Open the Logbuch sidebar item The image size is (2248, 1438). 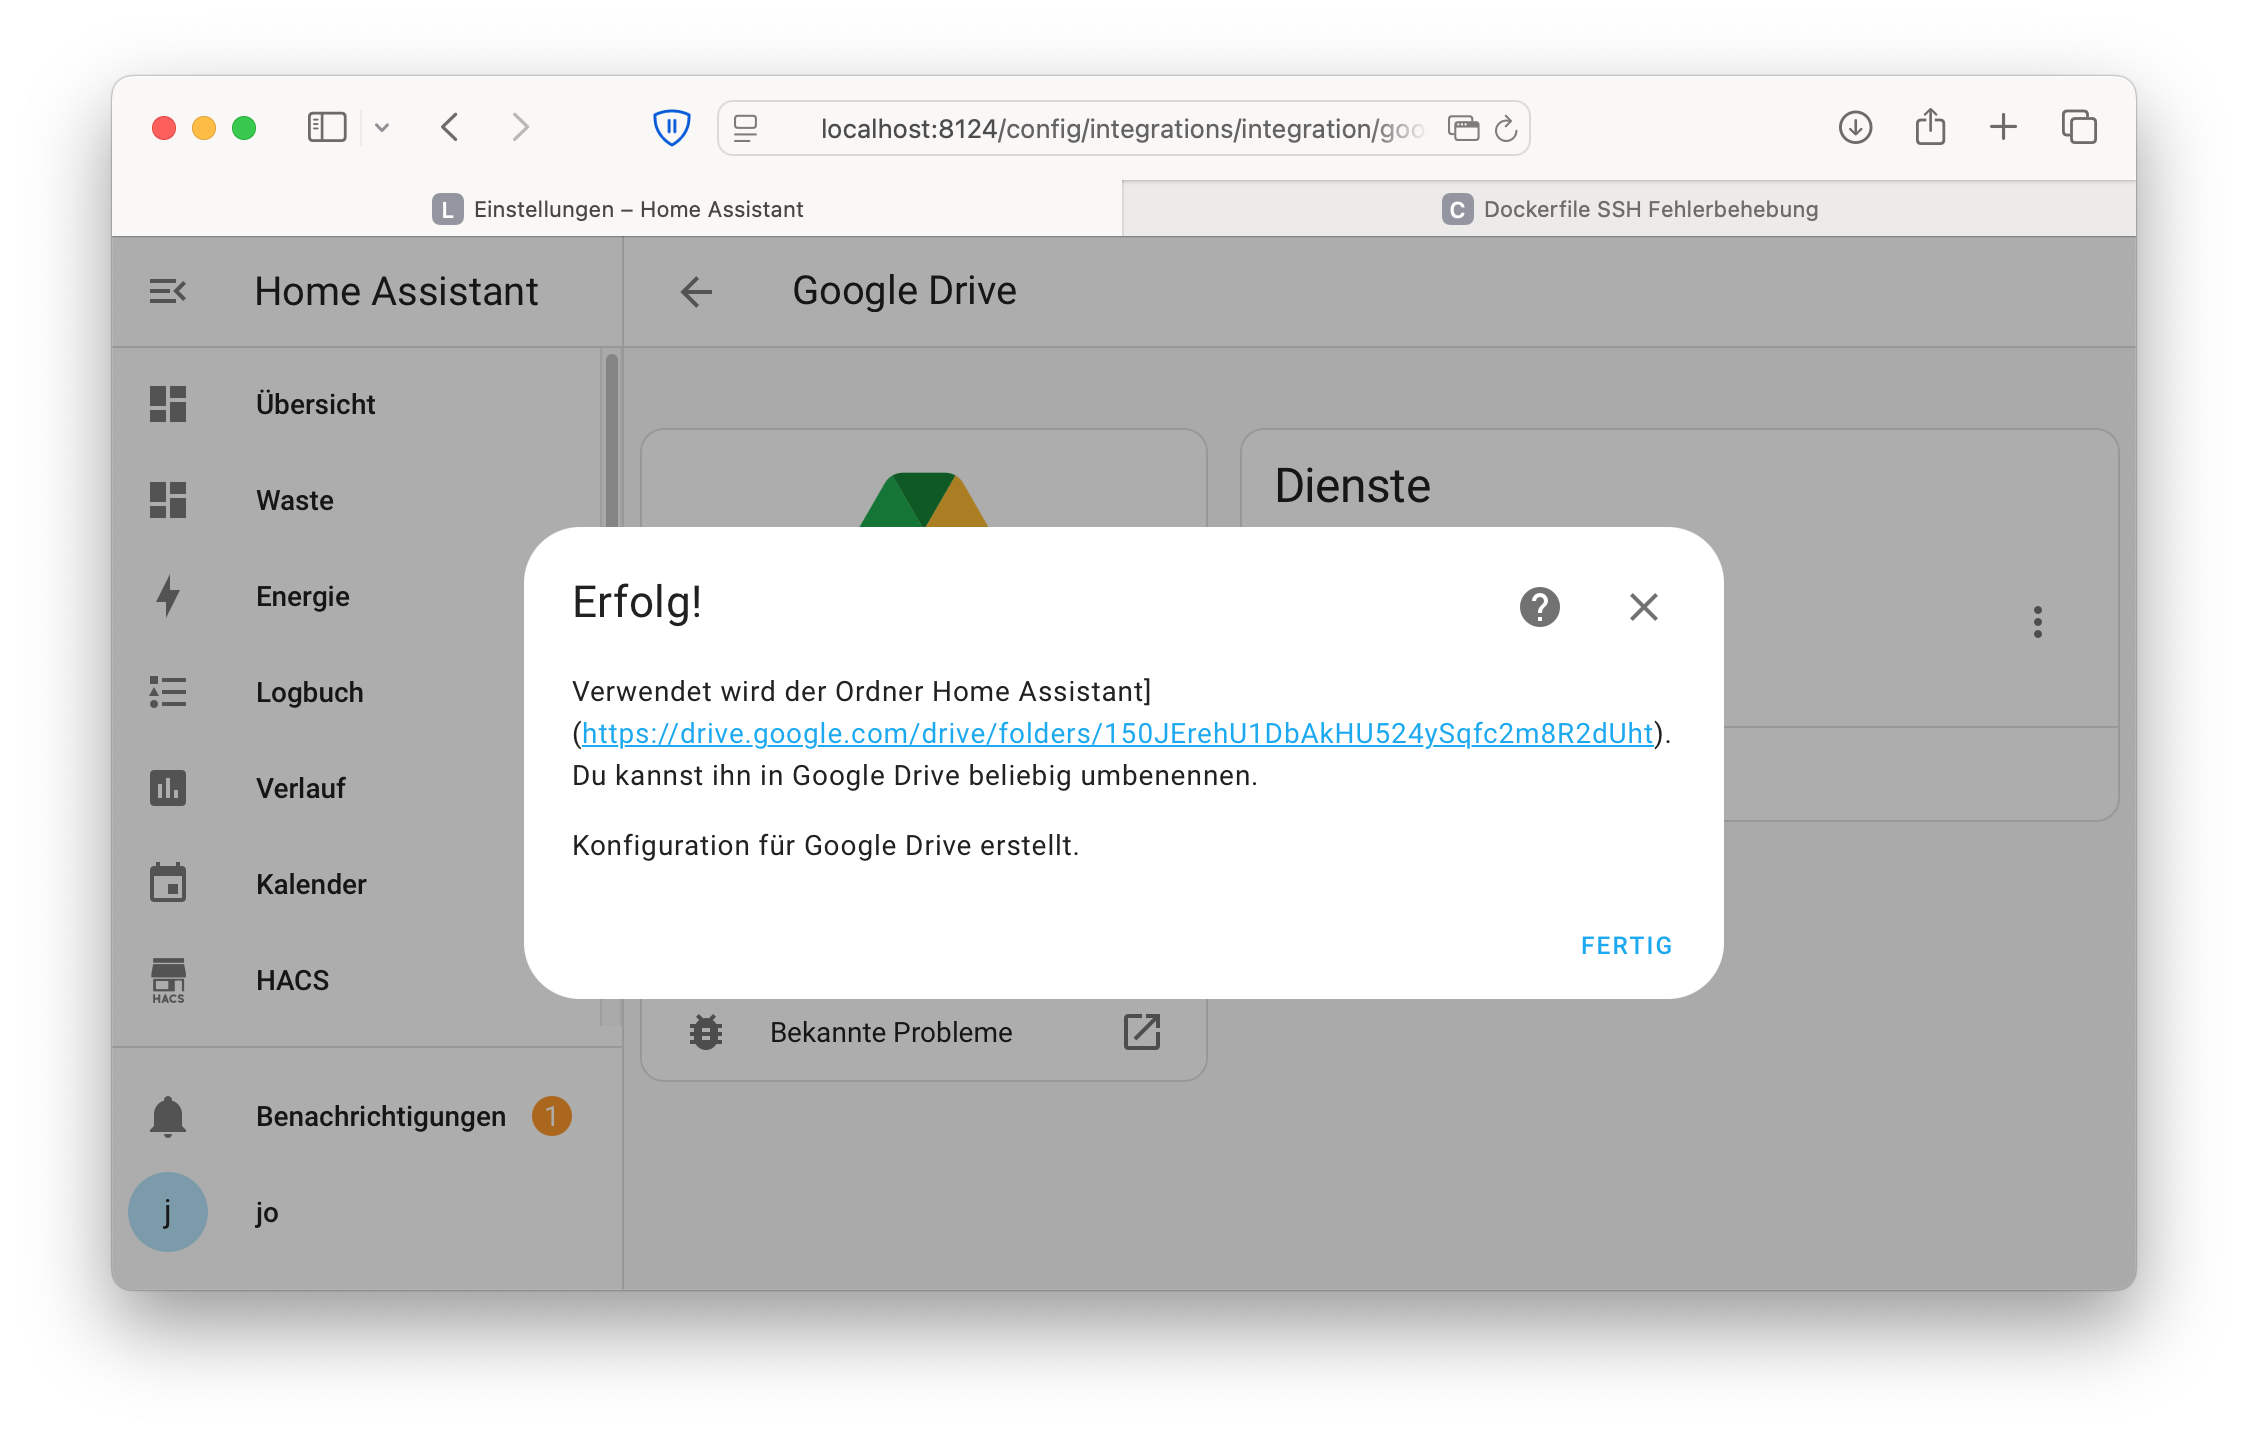(309, 692)
